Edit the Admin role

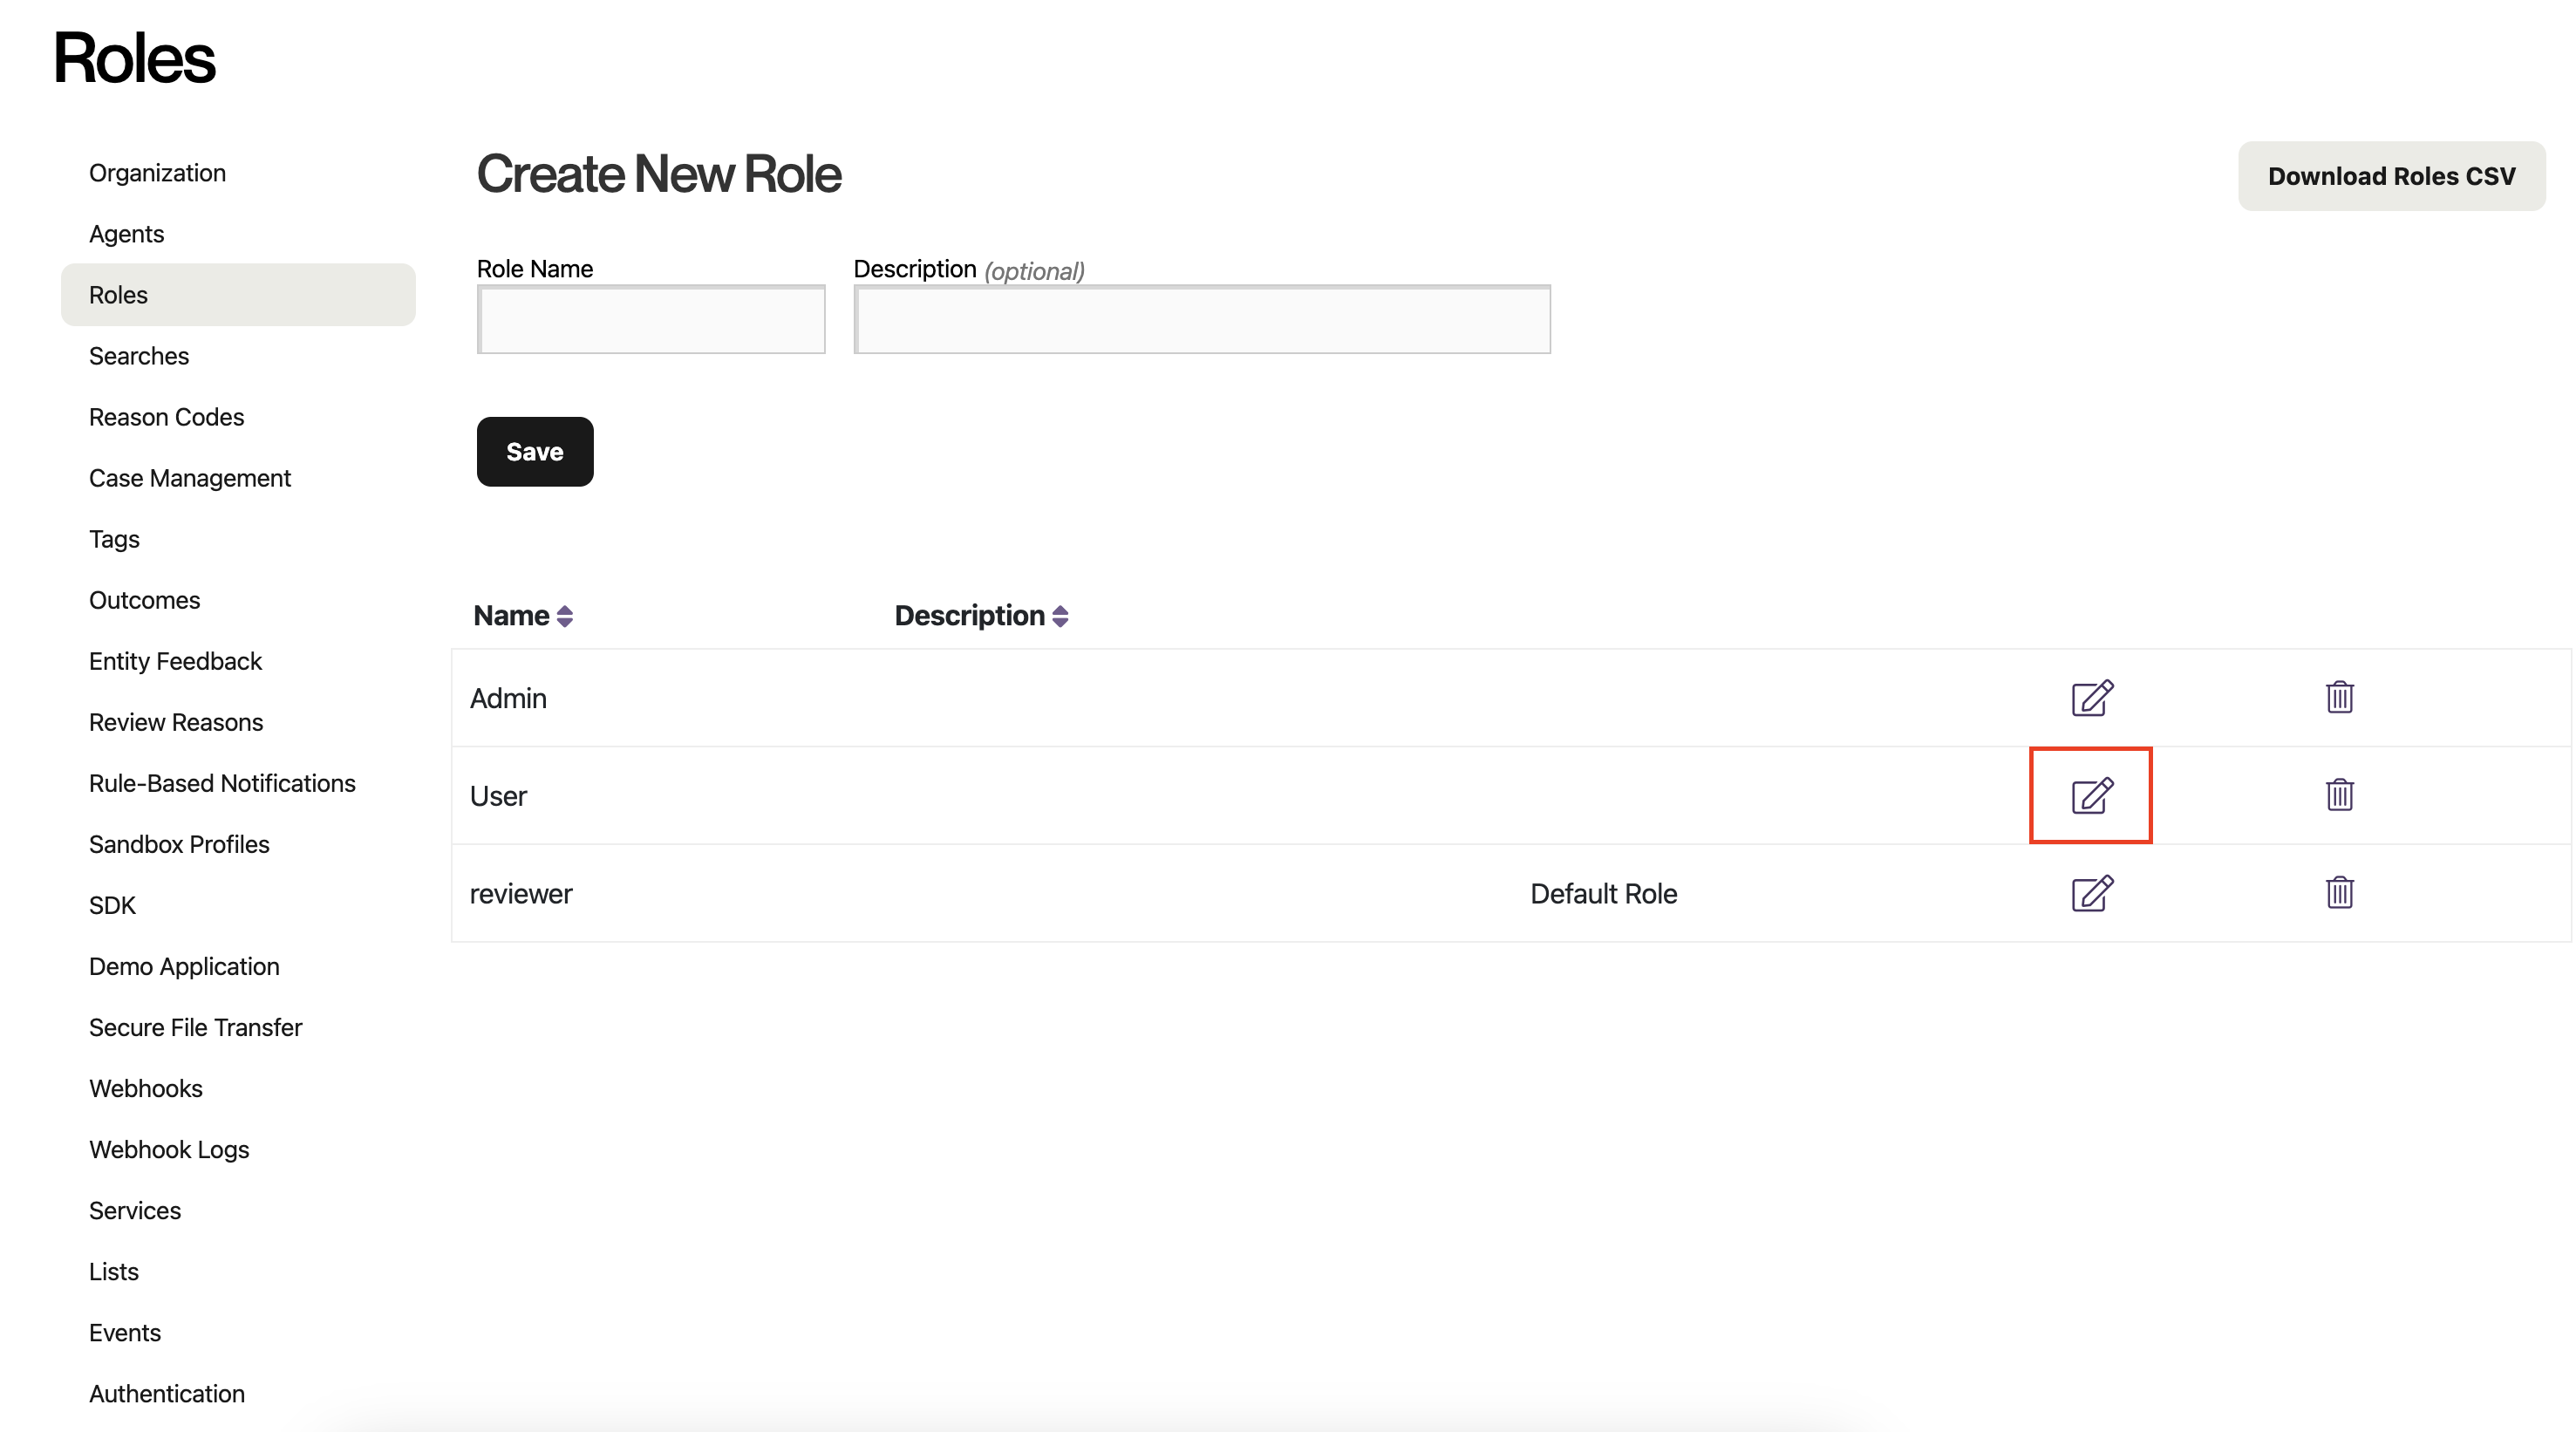click(x=2091, y=697)
